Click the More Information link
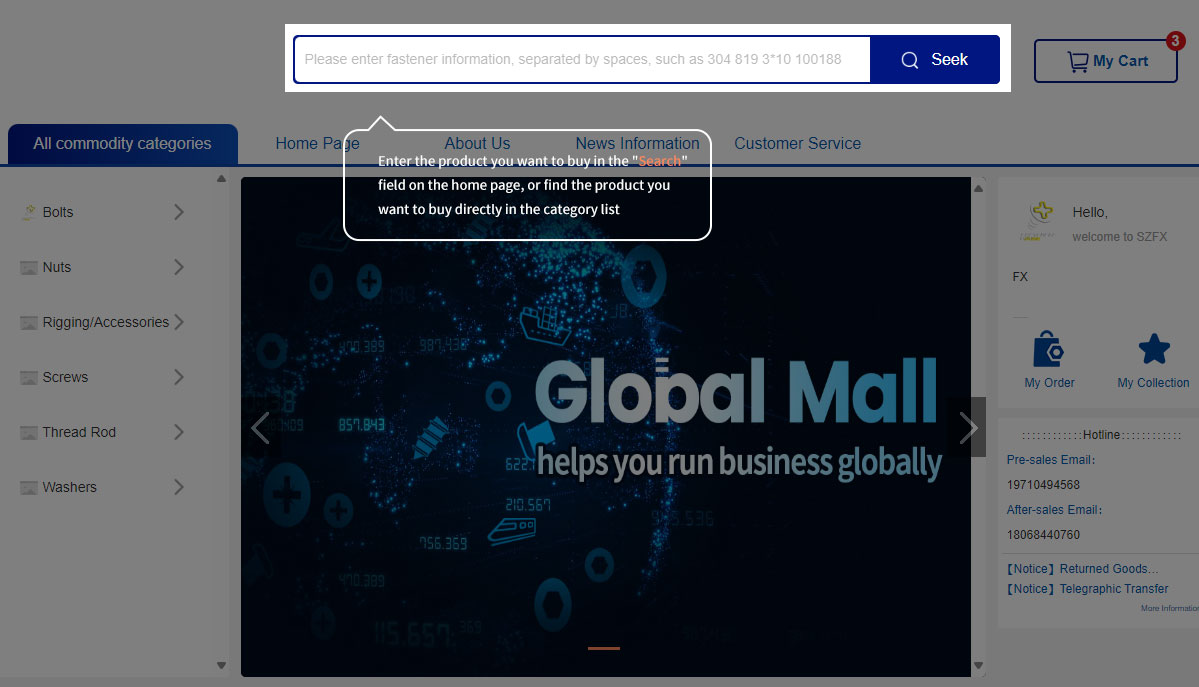The image size is (1199, 687). (1170, 608)
